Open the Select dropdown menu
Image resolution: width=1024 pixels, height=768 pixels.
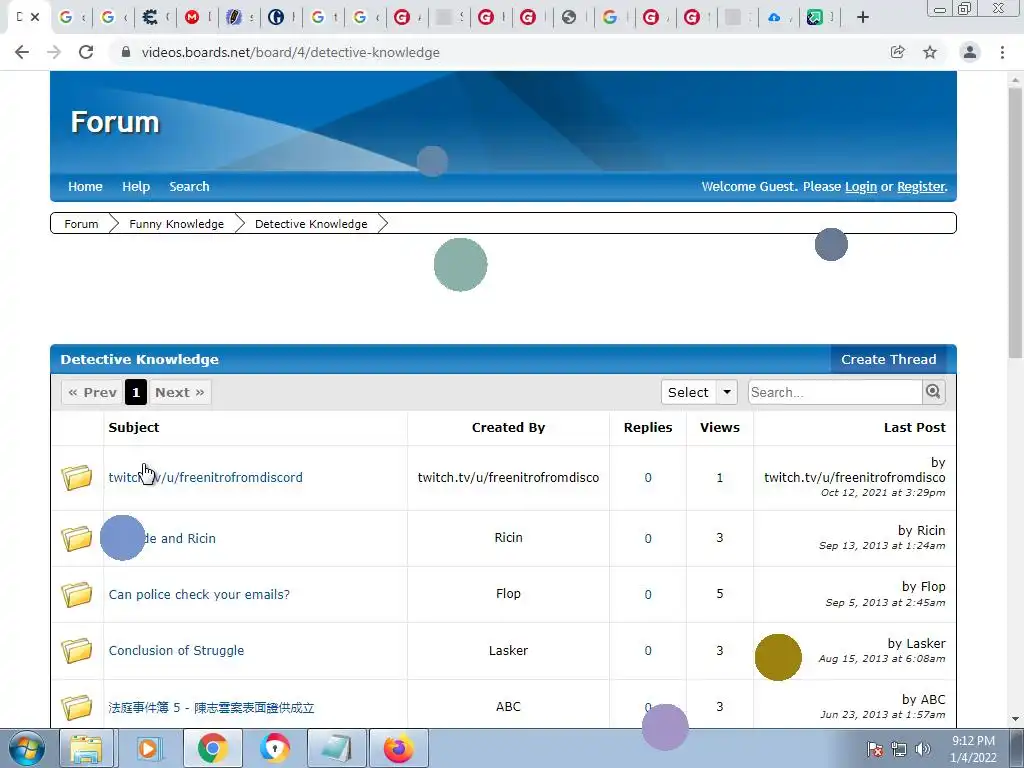[x=699, y=392]
